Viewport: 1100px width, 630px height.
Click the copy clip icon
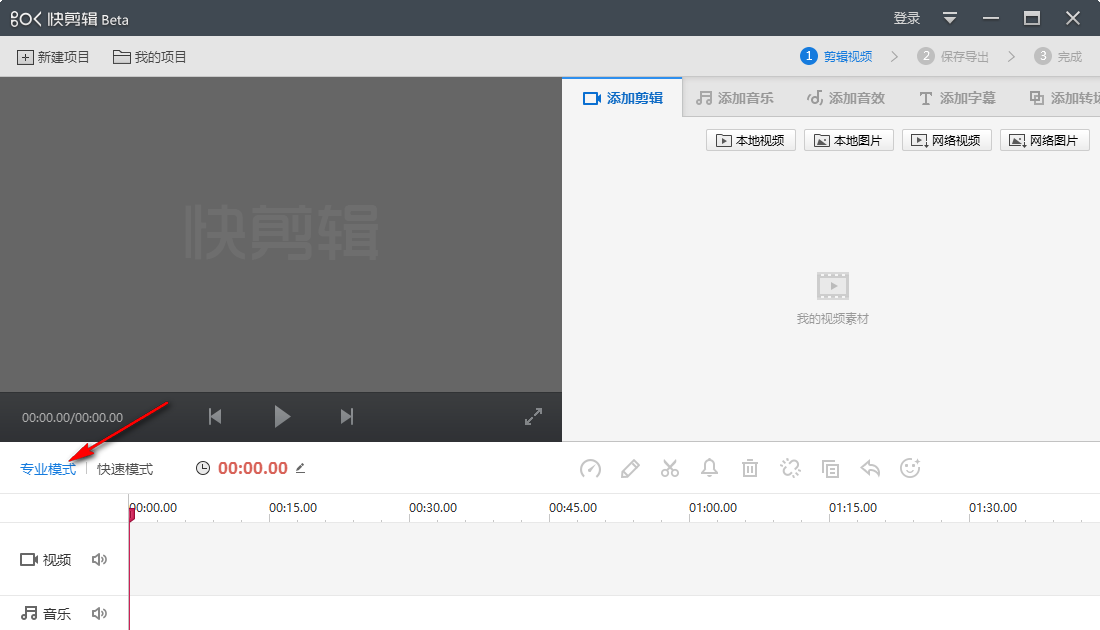(831, 468)
